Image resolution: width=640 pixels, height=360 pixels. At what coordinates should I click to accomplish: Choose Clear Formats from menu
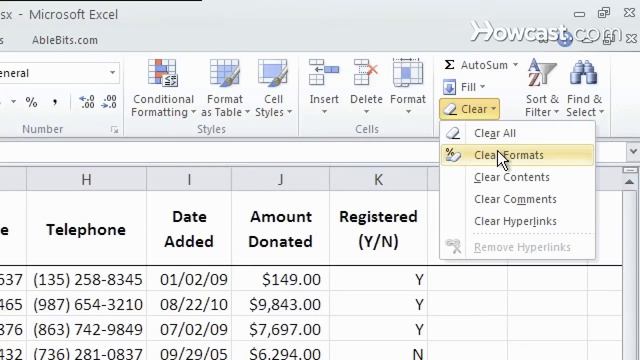[517, 155]
